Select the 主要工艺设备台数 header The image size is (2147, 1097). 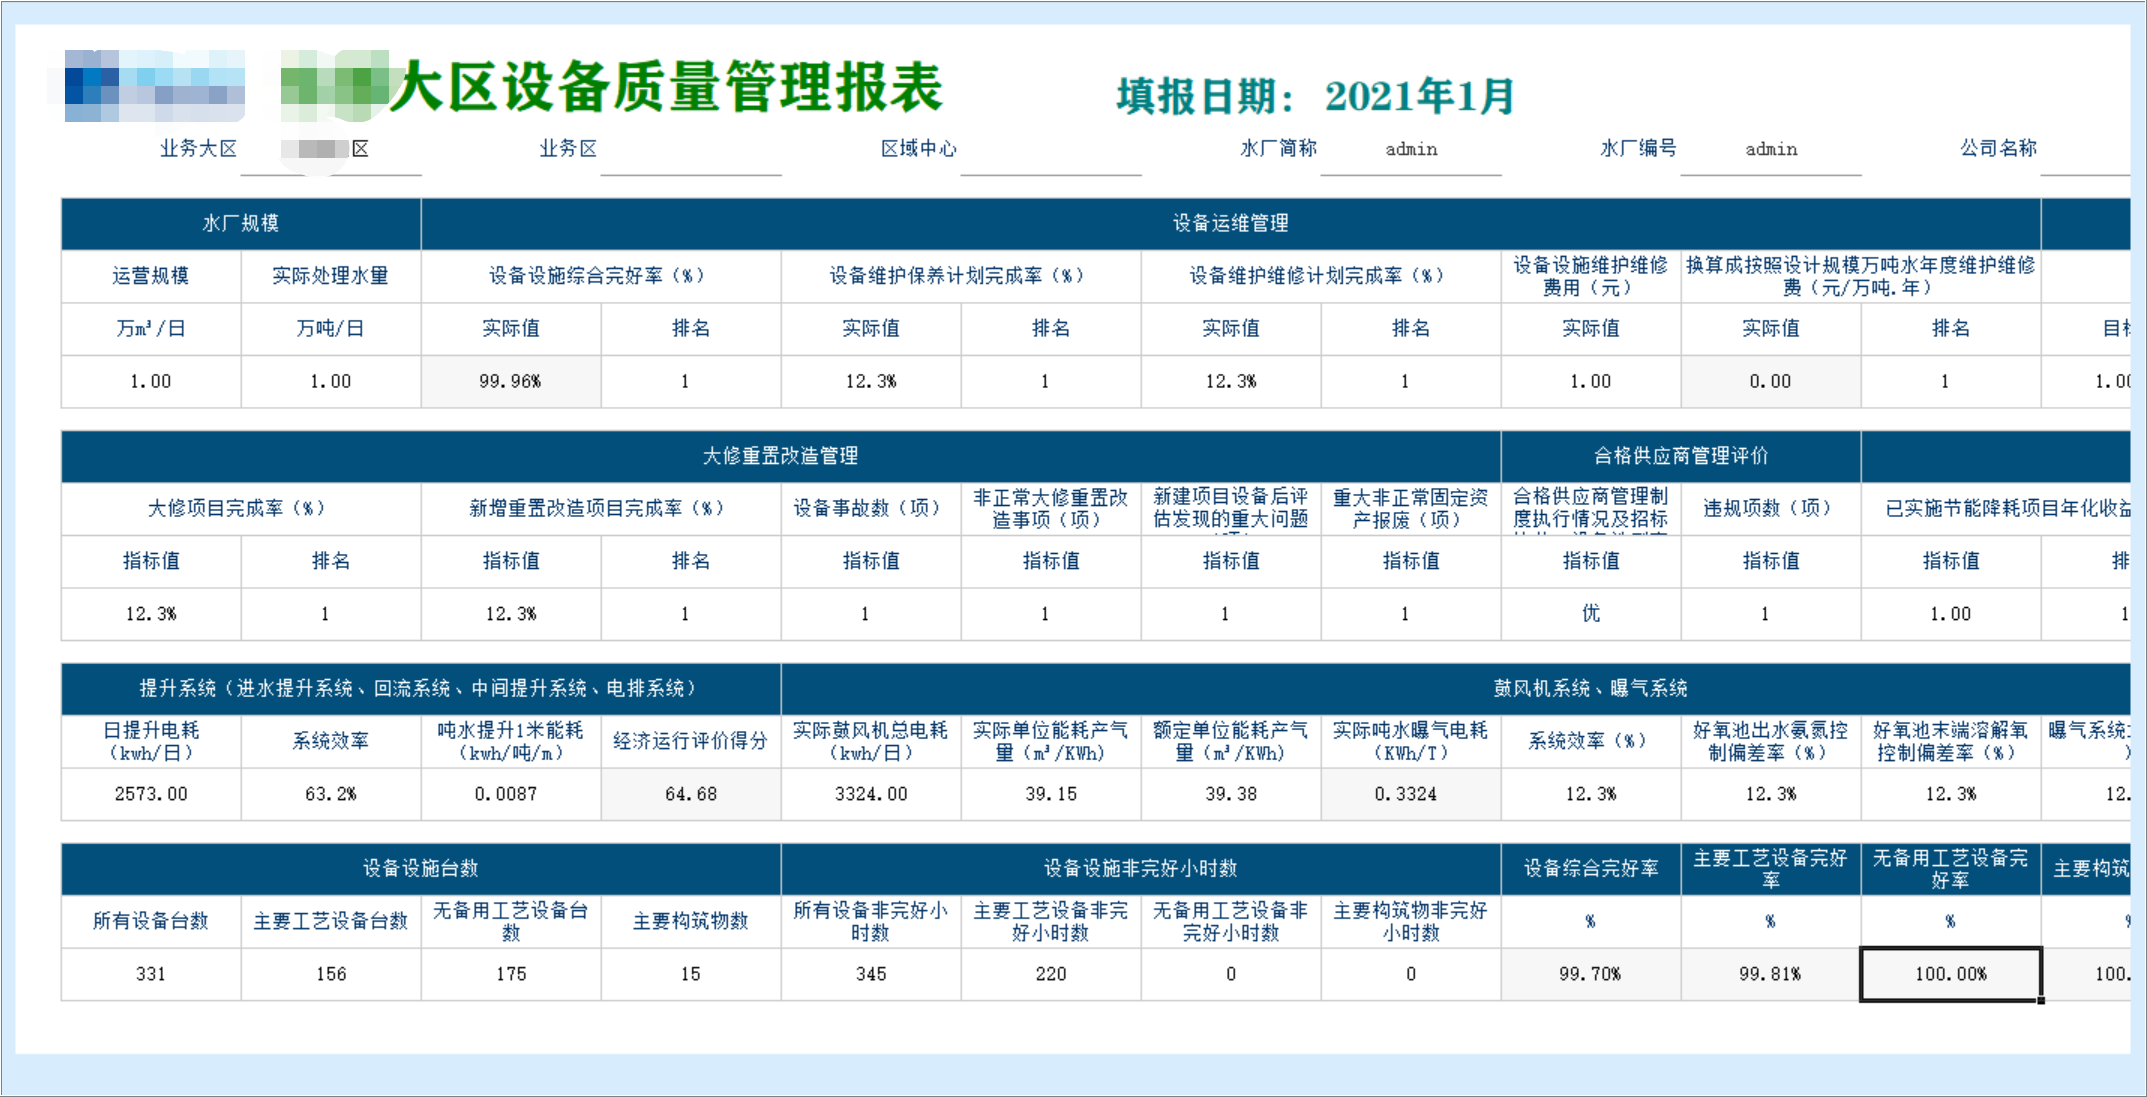click(x=331, y=921)
